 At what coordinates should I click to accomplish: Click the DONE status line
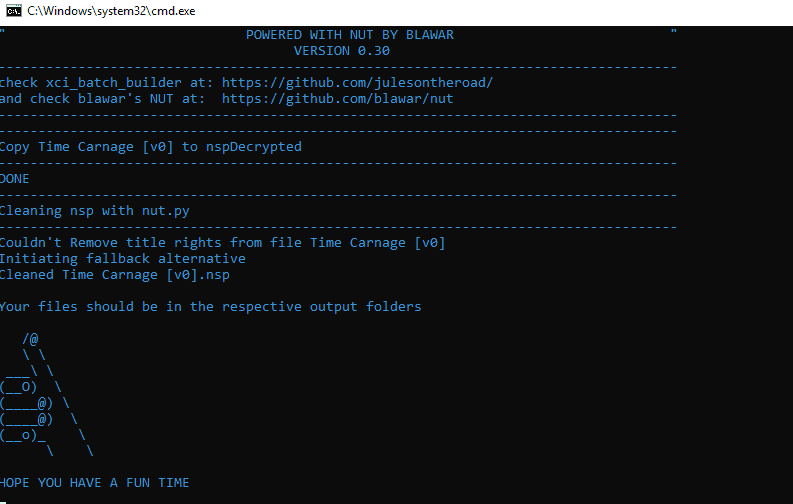(x=15, y=179)
